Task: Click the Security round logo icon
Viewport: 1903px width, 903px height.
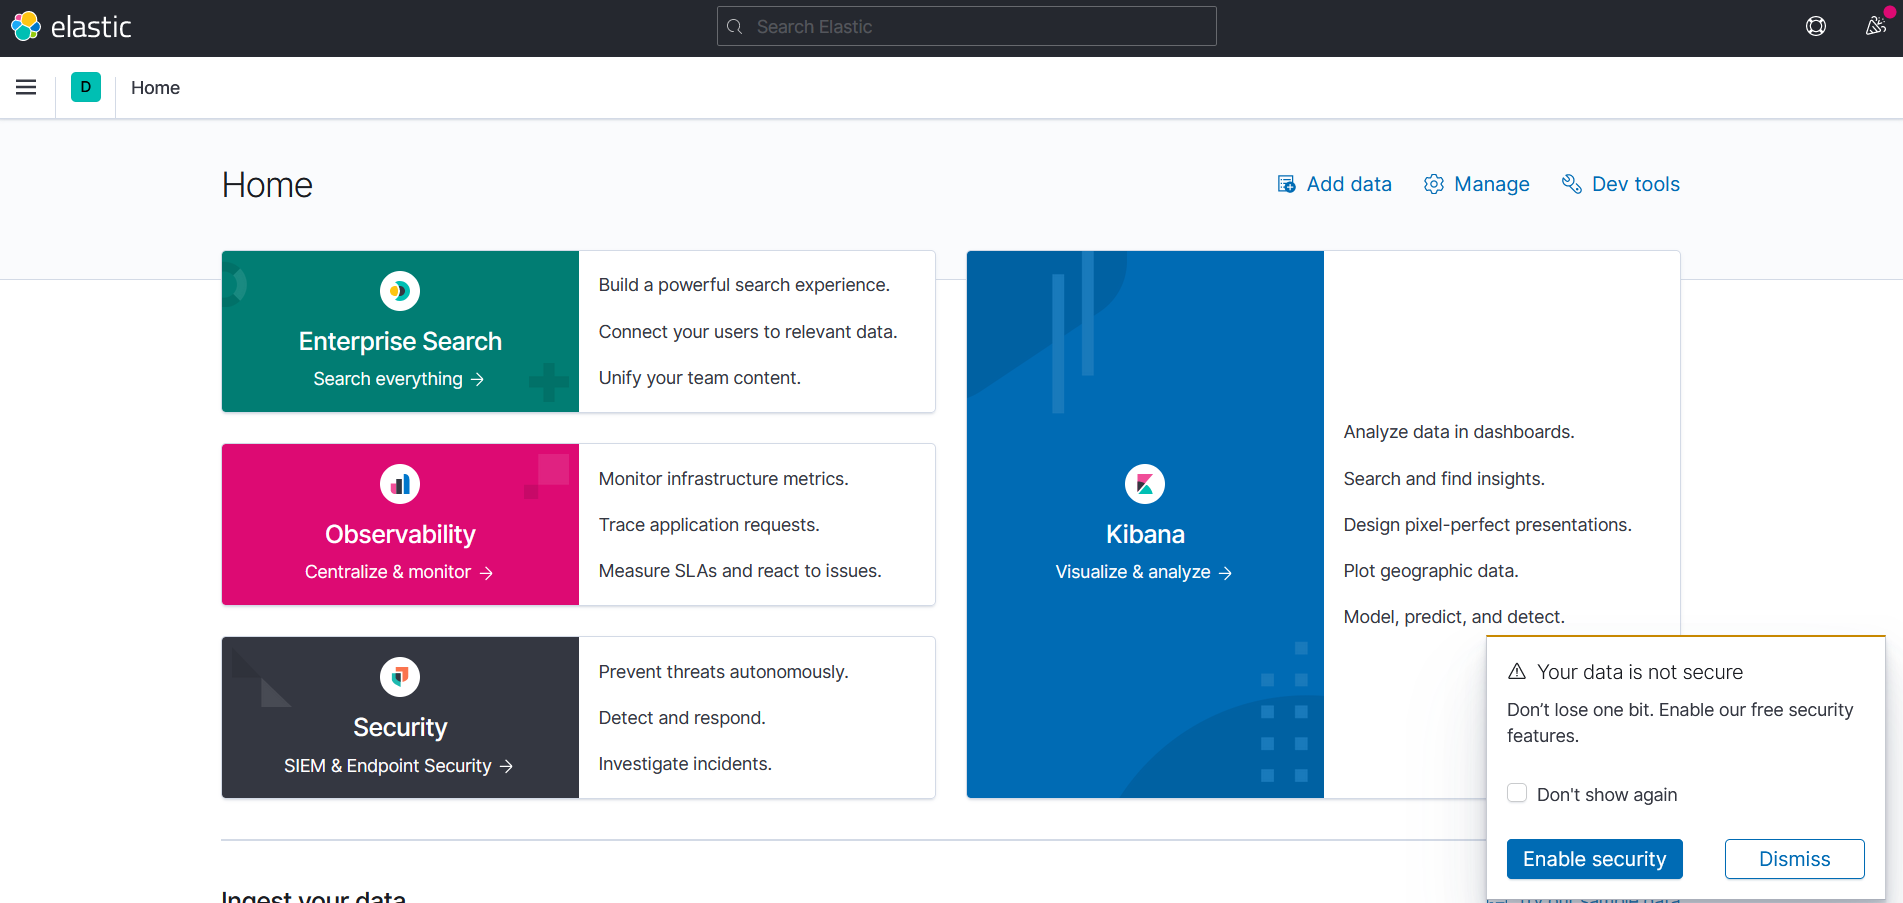Action: coord(400,677)
